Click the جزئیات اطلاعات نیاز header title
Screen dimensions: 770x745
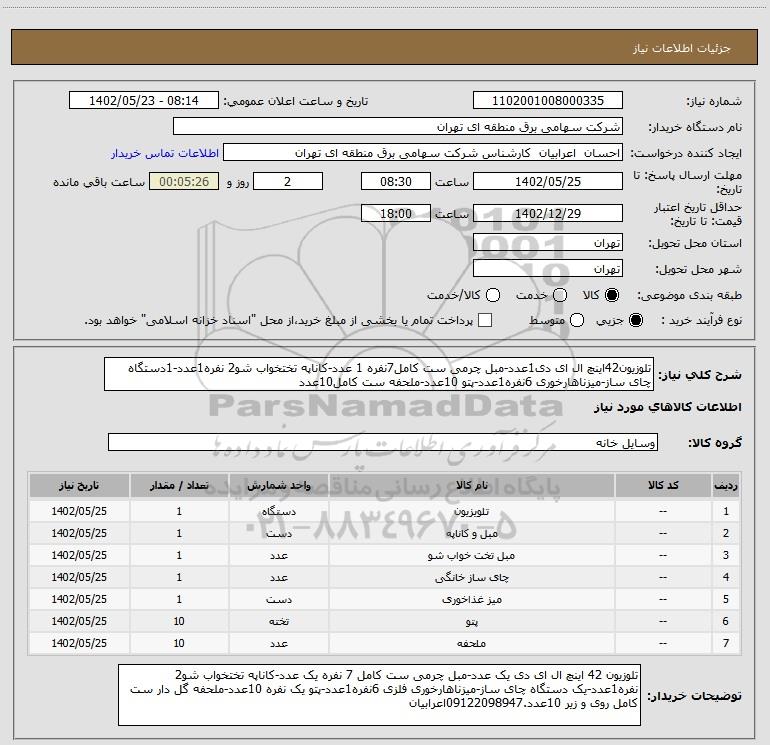(x=681, y=48)
